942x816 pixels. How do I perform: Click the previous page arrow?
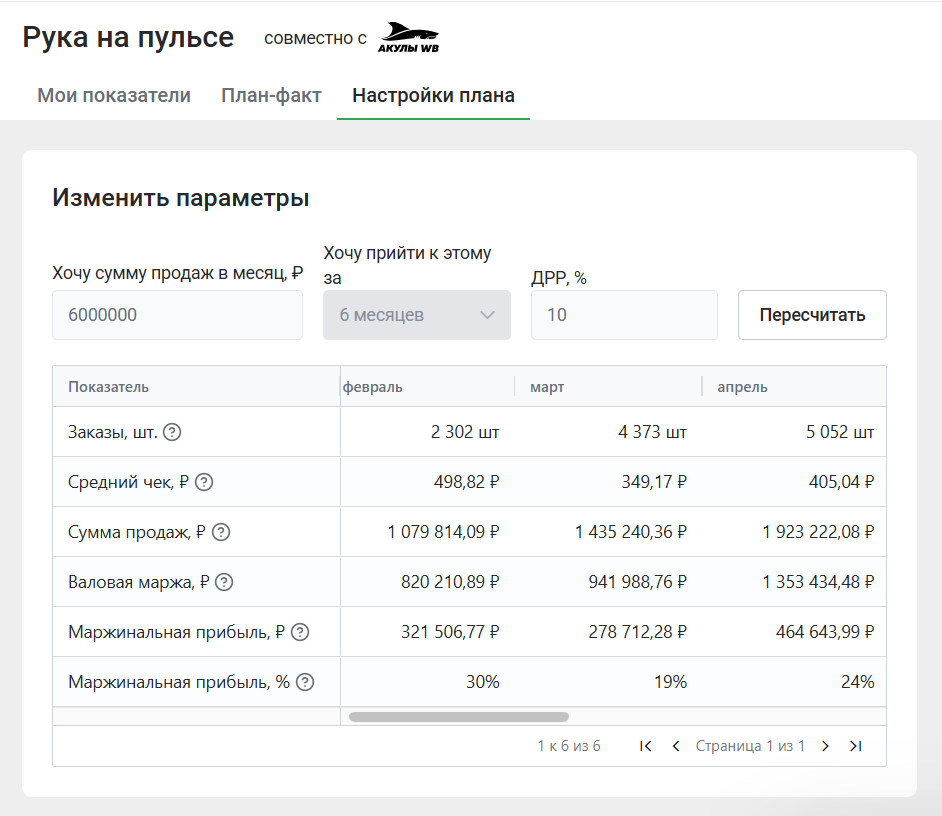675,745
